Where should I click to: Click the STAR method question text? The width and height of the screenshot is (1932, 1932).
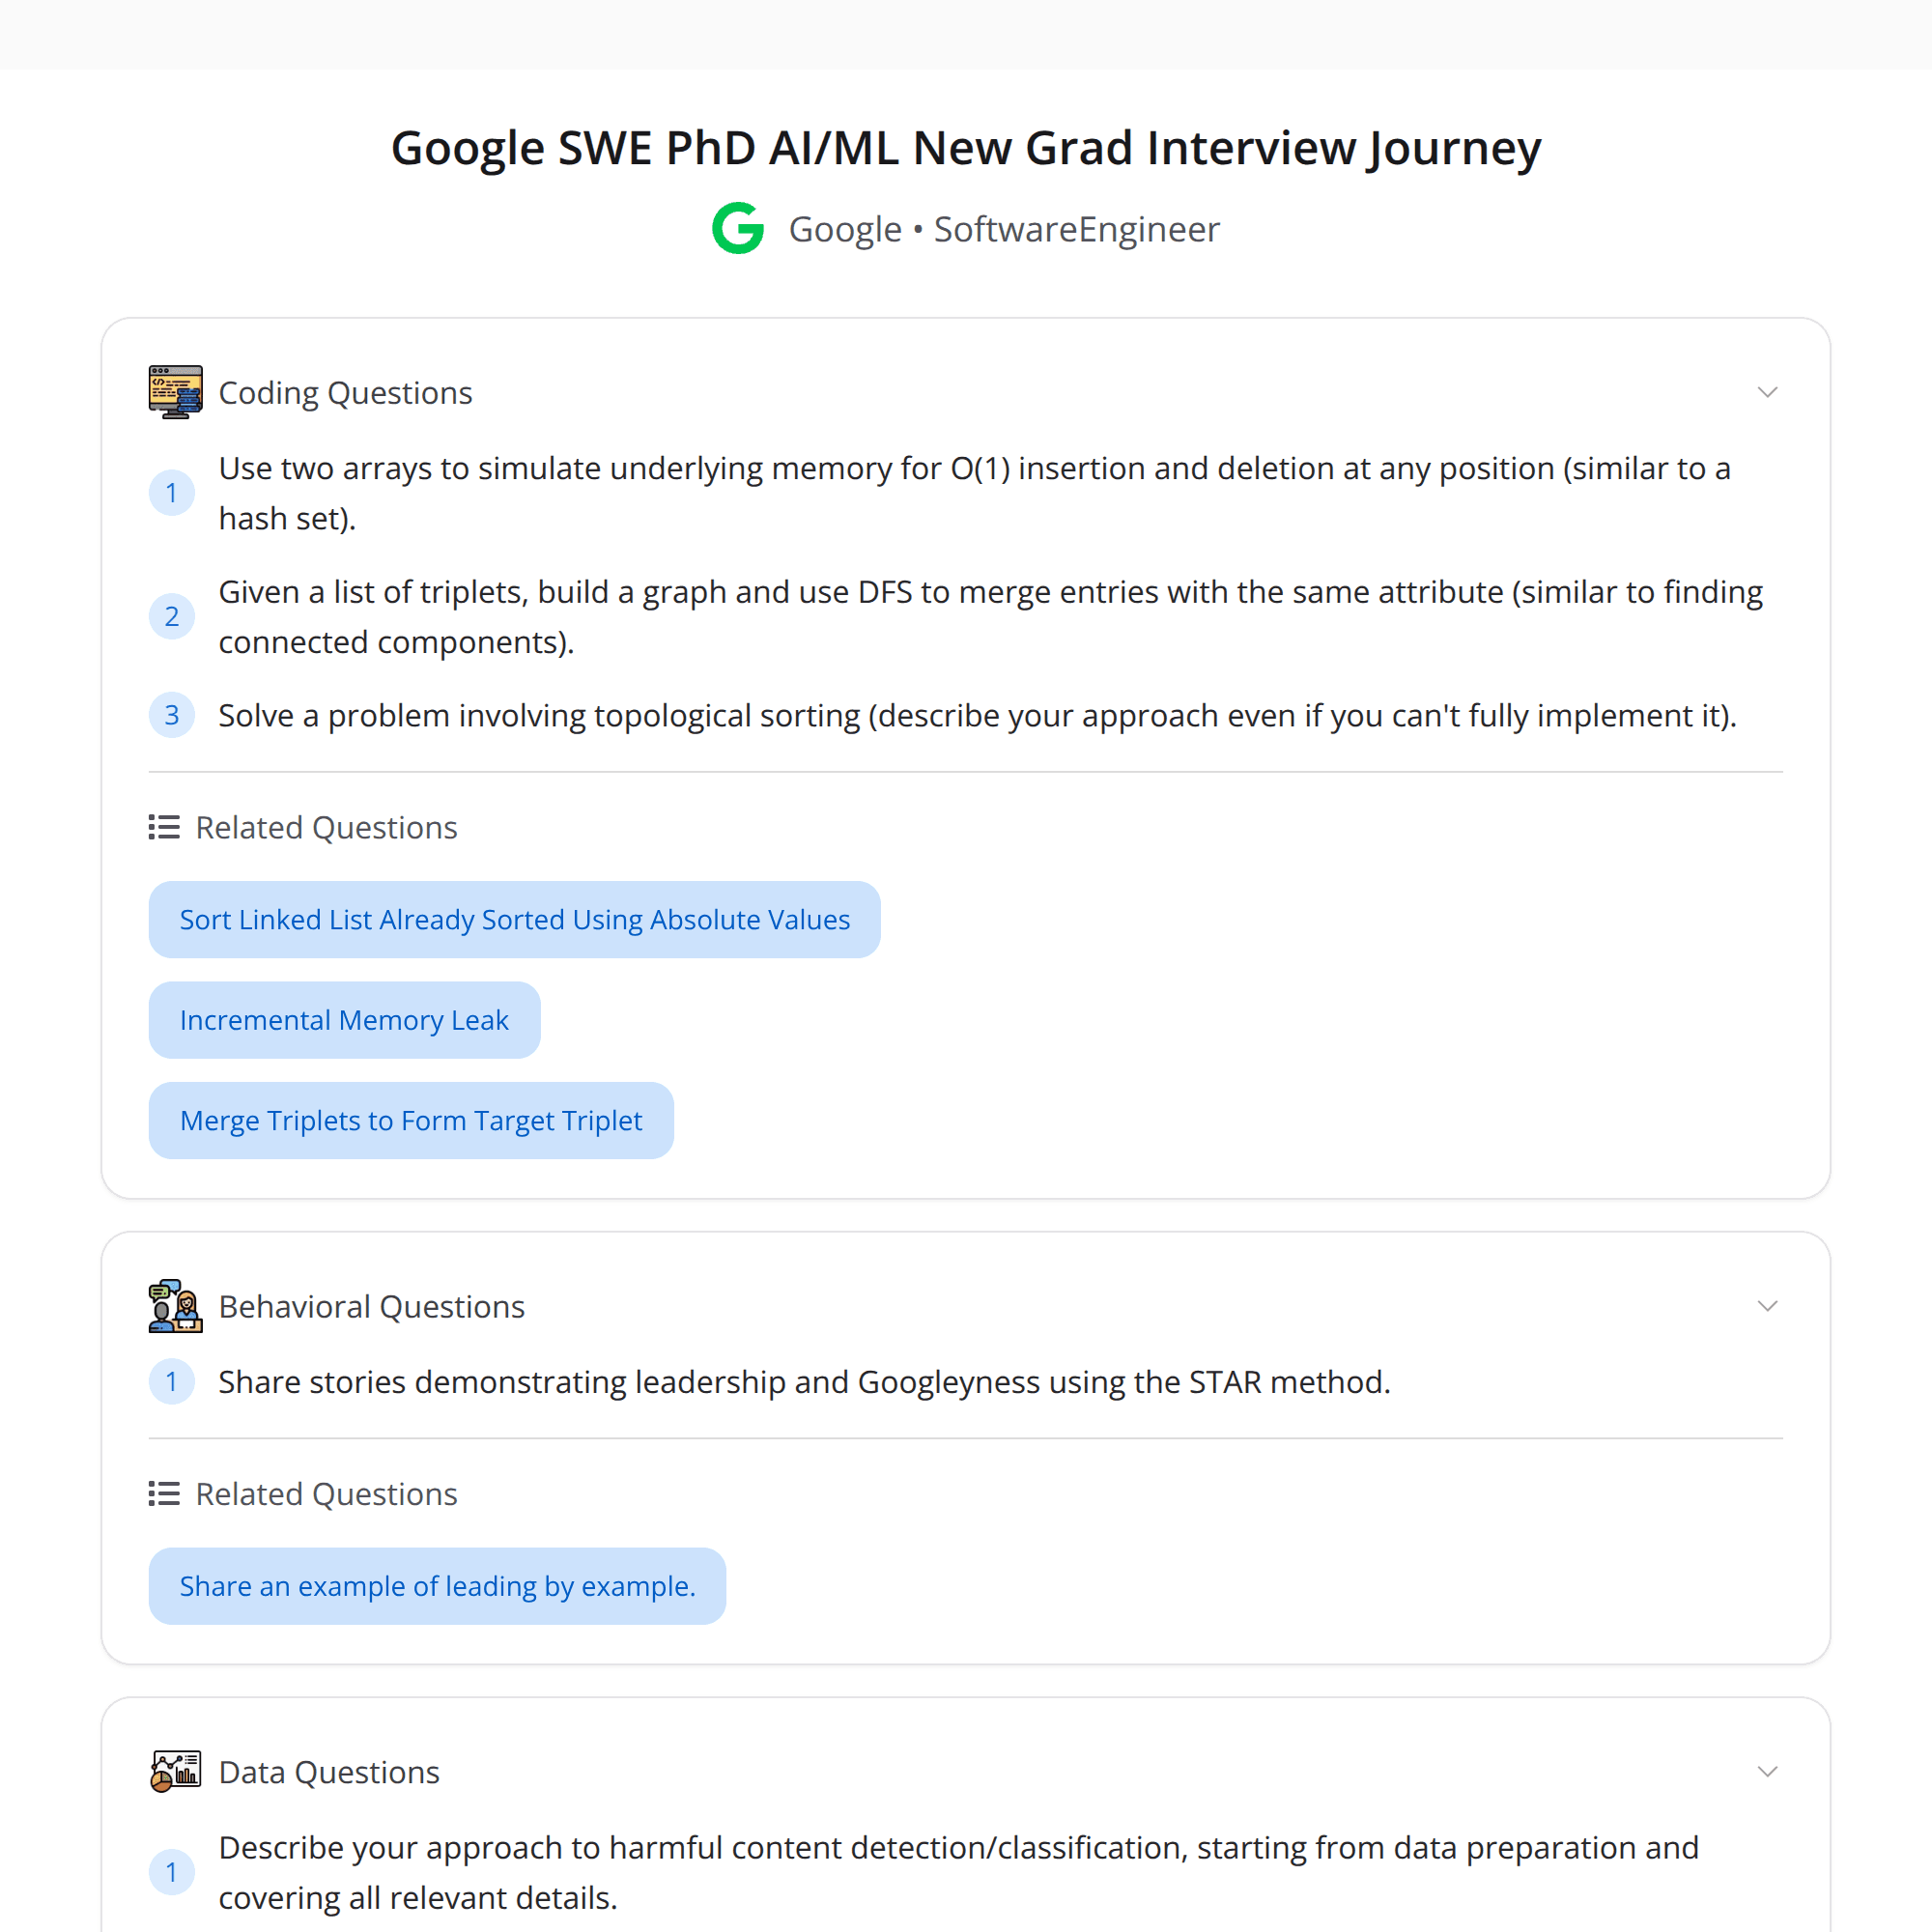[x=804, y=1381]
